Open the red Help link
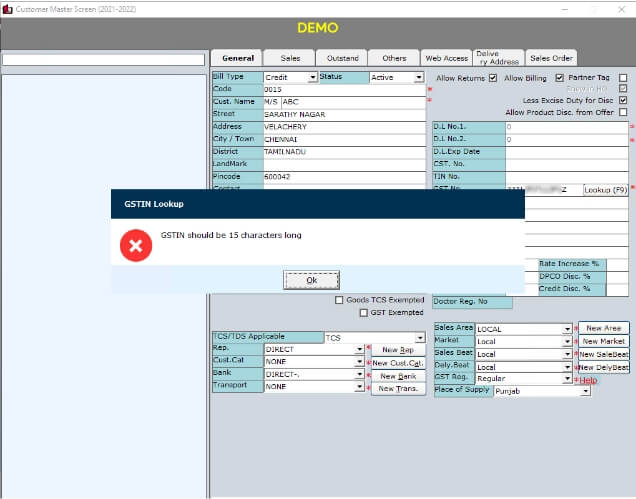This screenshot has width=636, height=499. click(588, 380)
